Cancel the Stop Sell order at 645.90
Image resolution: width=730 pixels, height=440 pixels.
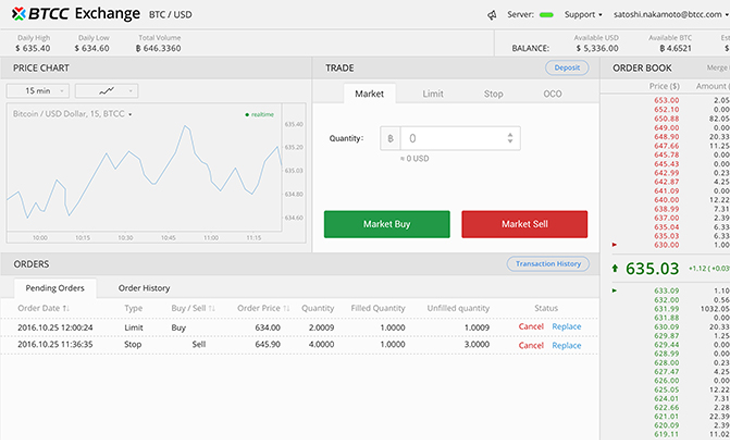[531, 345]
